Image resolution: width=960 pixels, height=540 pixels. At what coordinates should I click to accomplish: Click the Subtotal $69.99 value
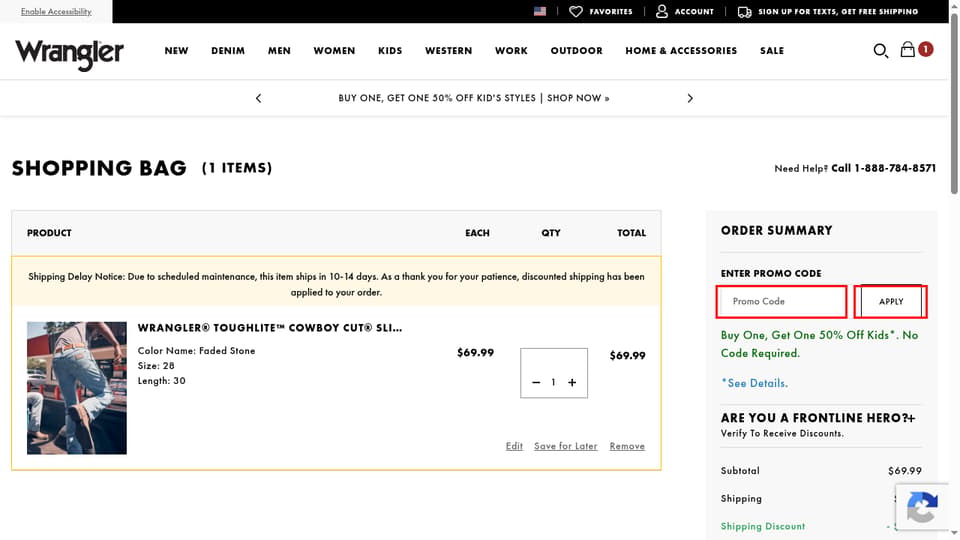pyautogui.click(x=904, y=471)
